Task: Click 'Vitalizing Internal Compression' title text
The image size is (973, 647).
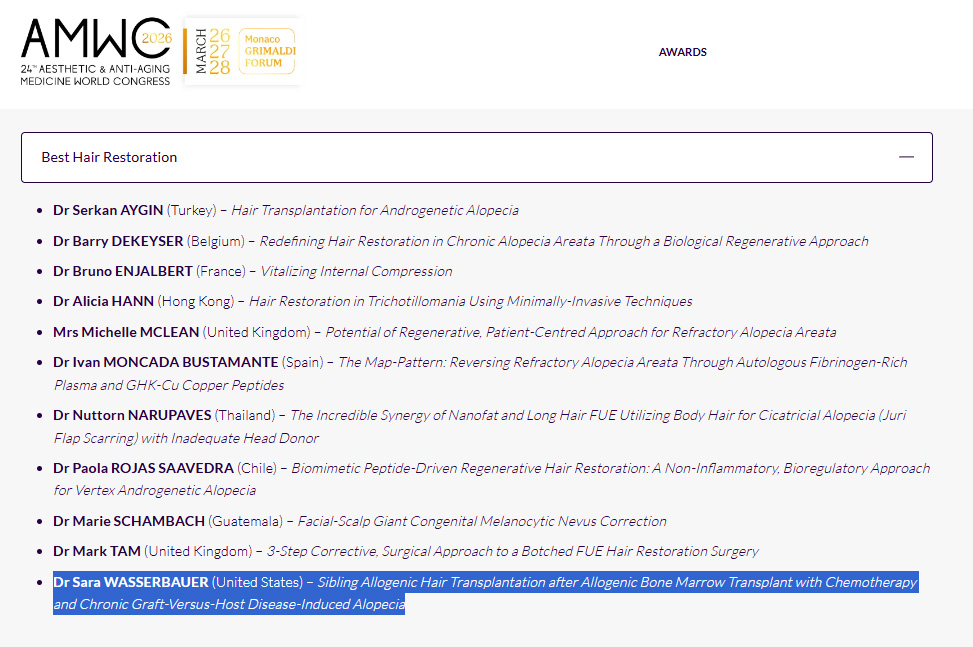Action: point(356,271)
